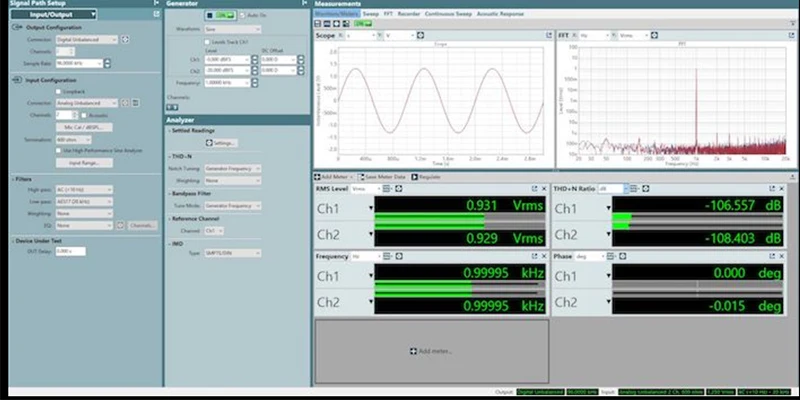
Task: Open High-pass filter dropdown
Action: coord(84,189)
